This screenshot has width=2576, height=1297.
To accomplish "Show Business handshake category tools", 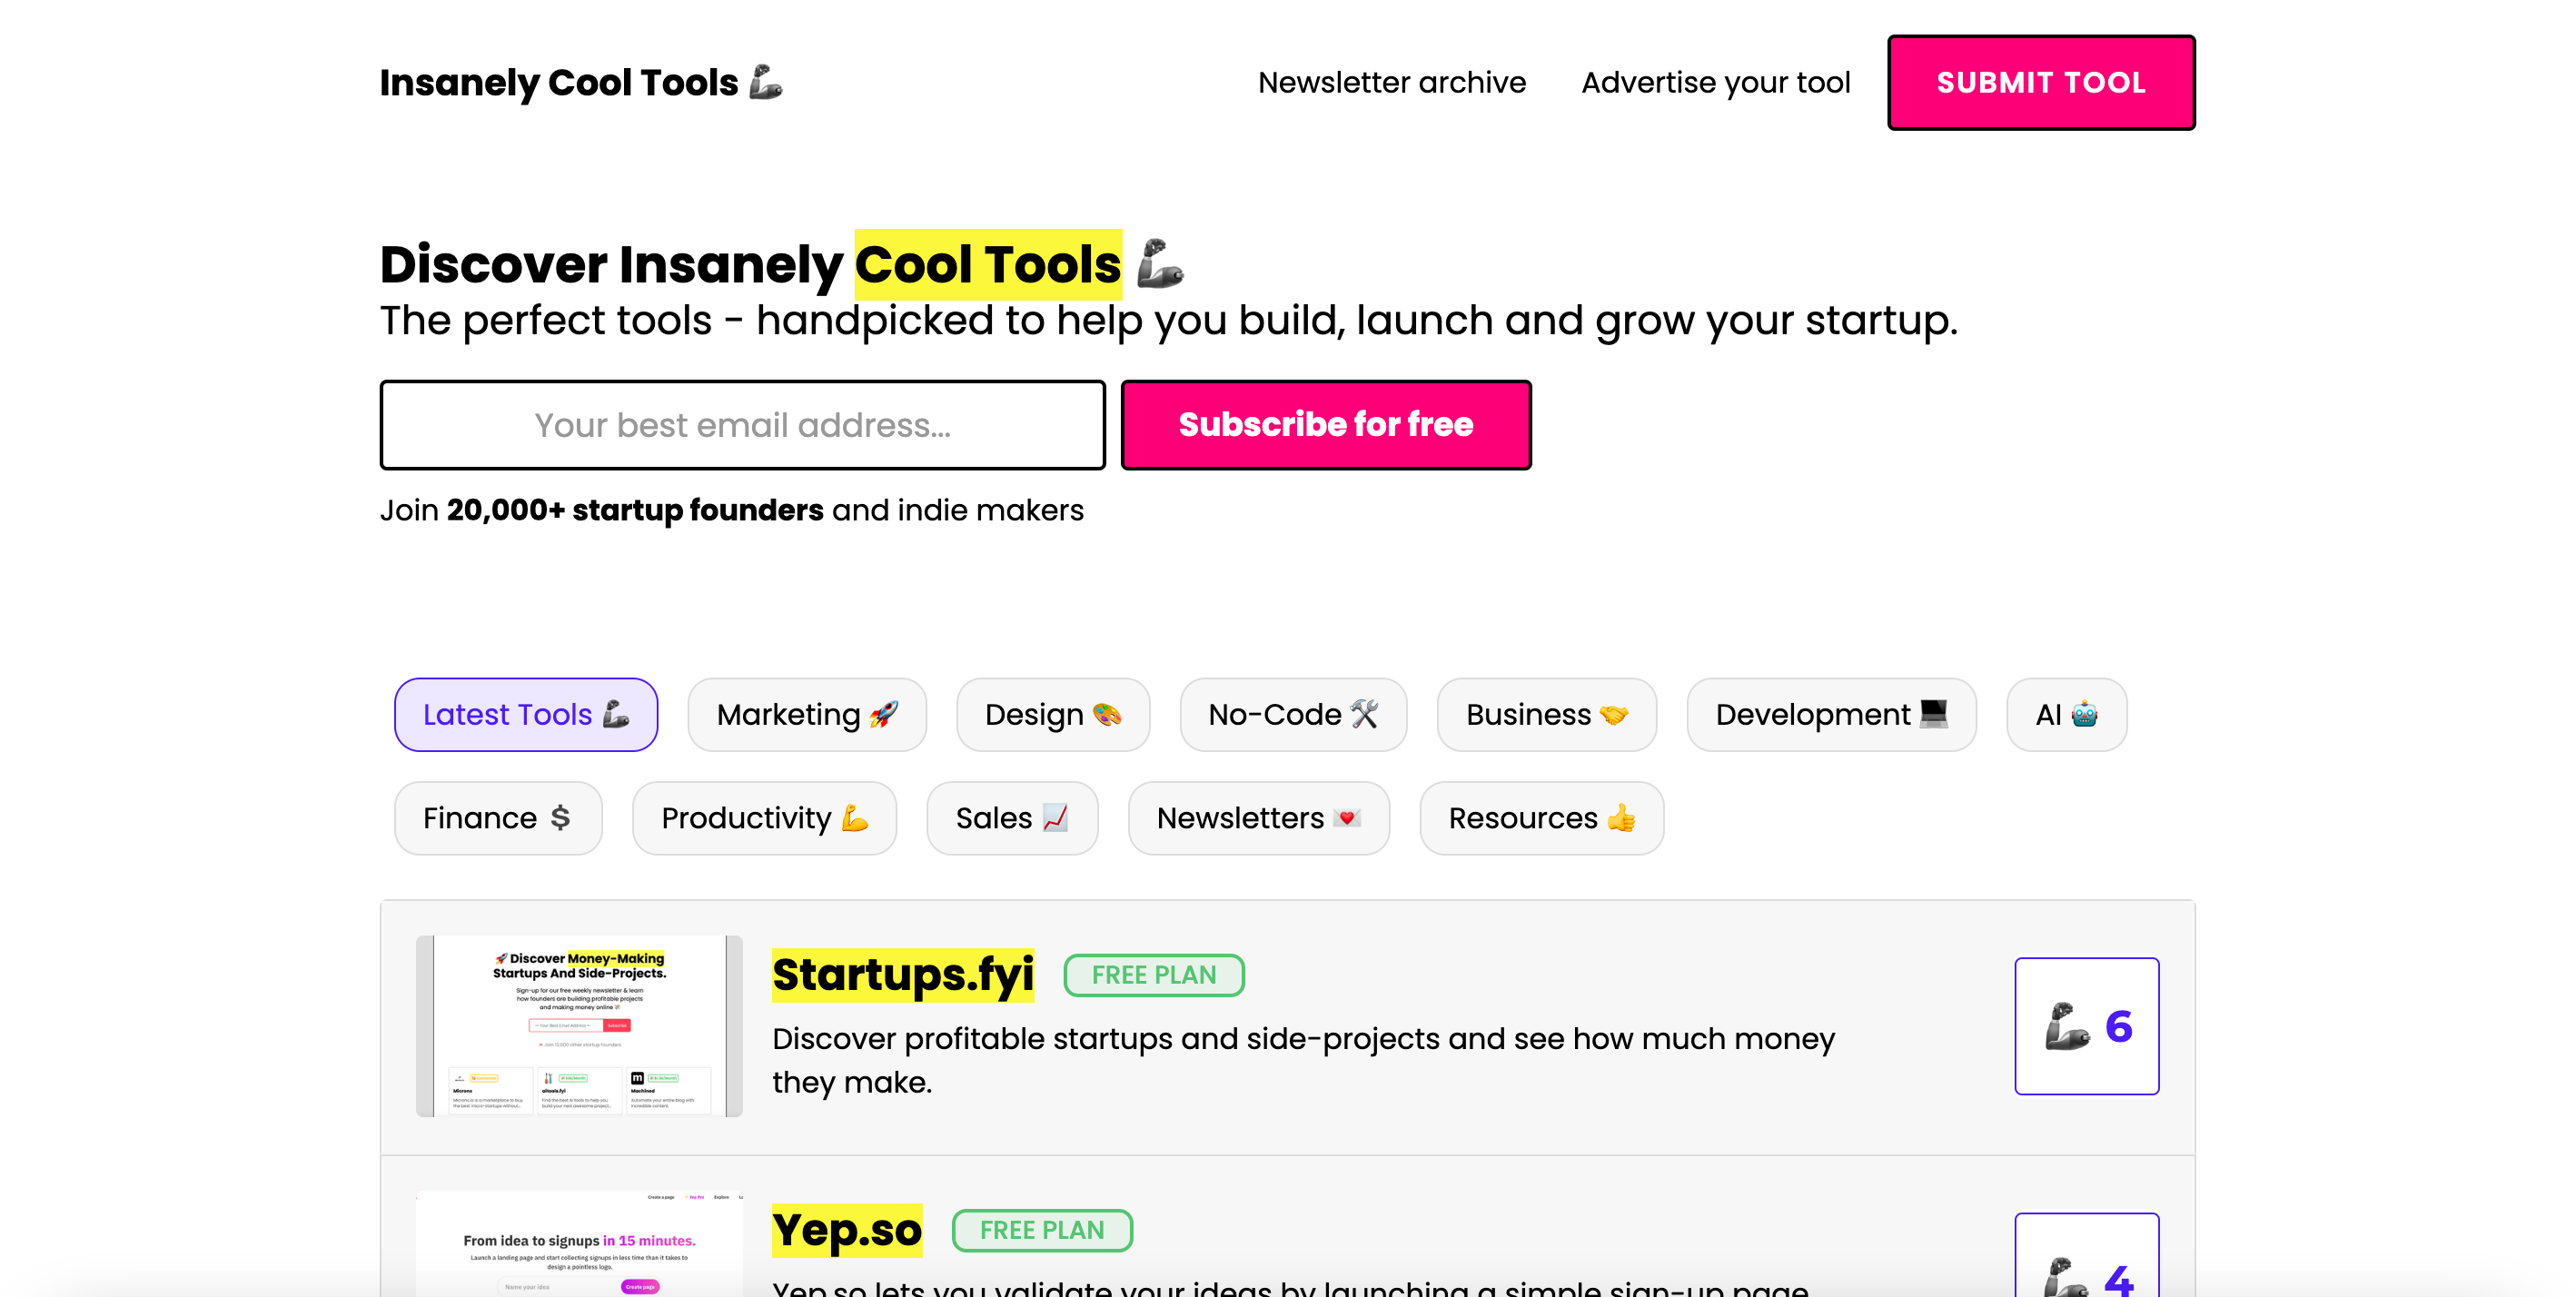I will coord(1547,715).
